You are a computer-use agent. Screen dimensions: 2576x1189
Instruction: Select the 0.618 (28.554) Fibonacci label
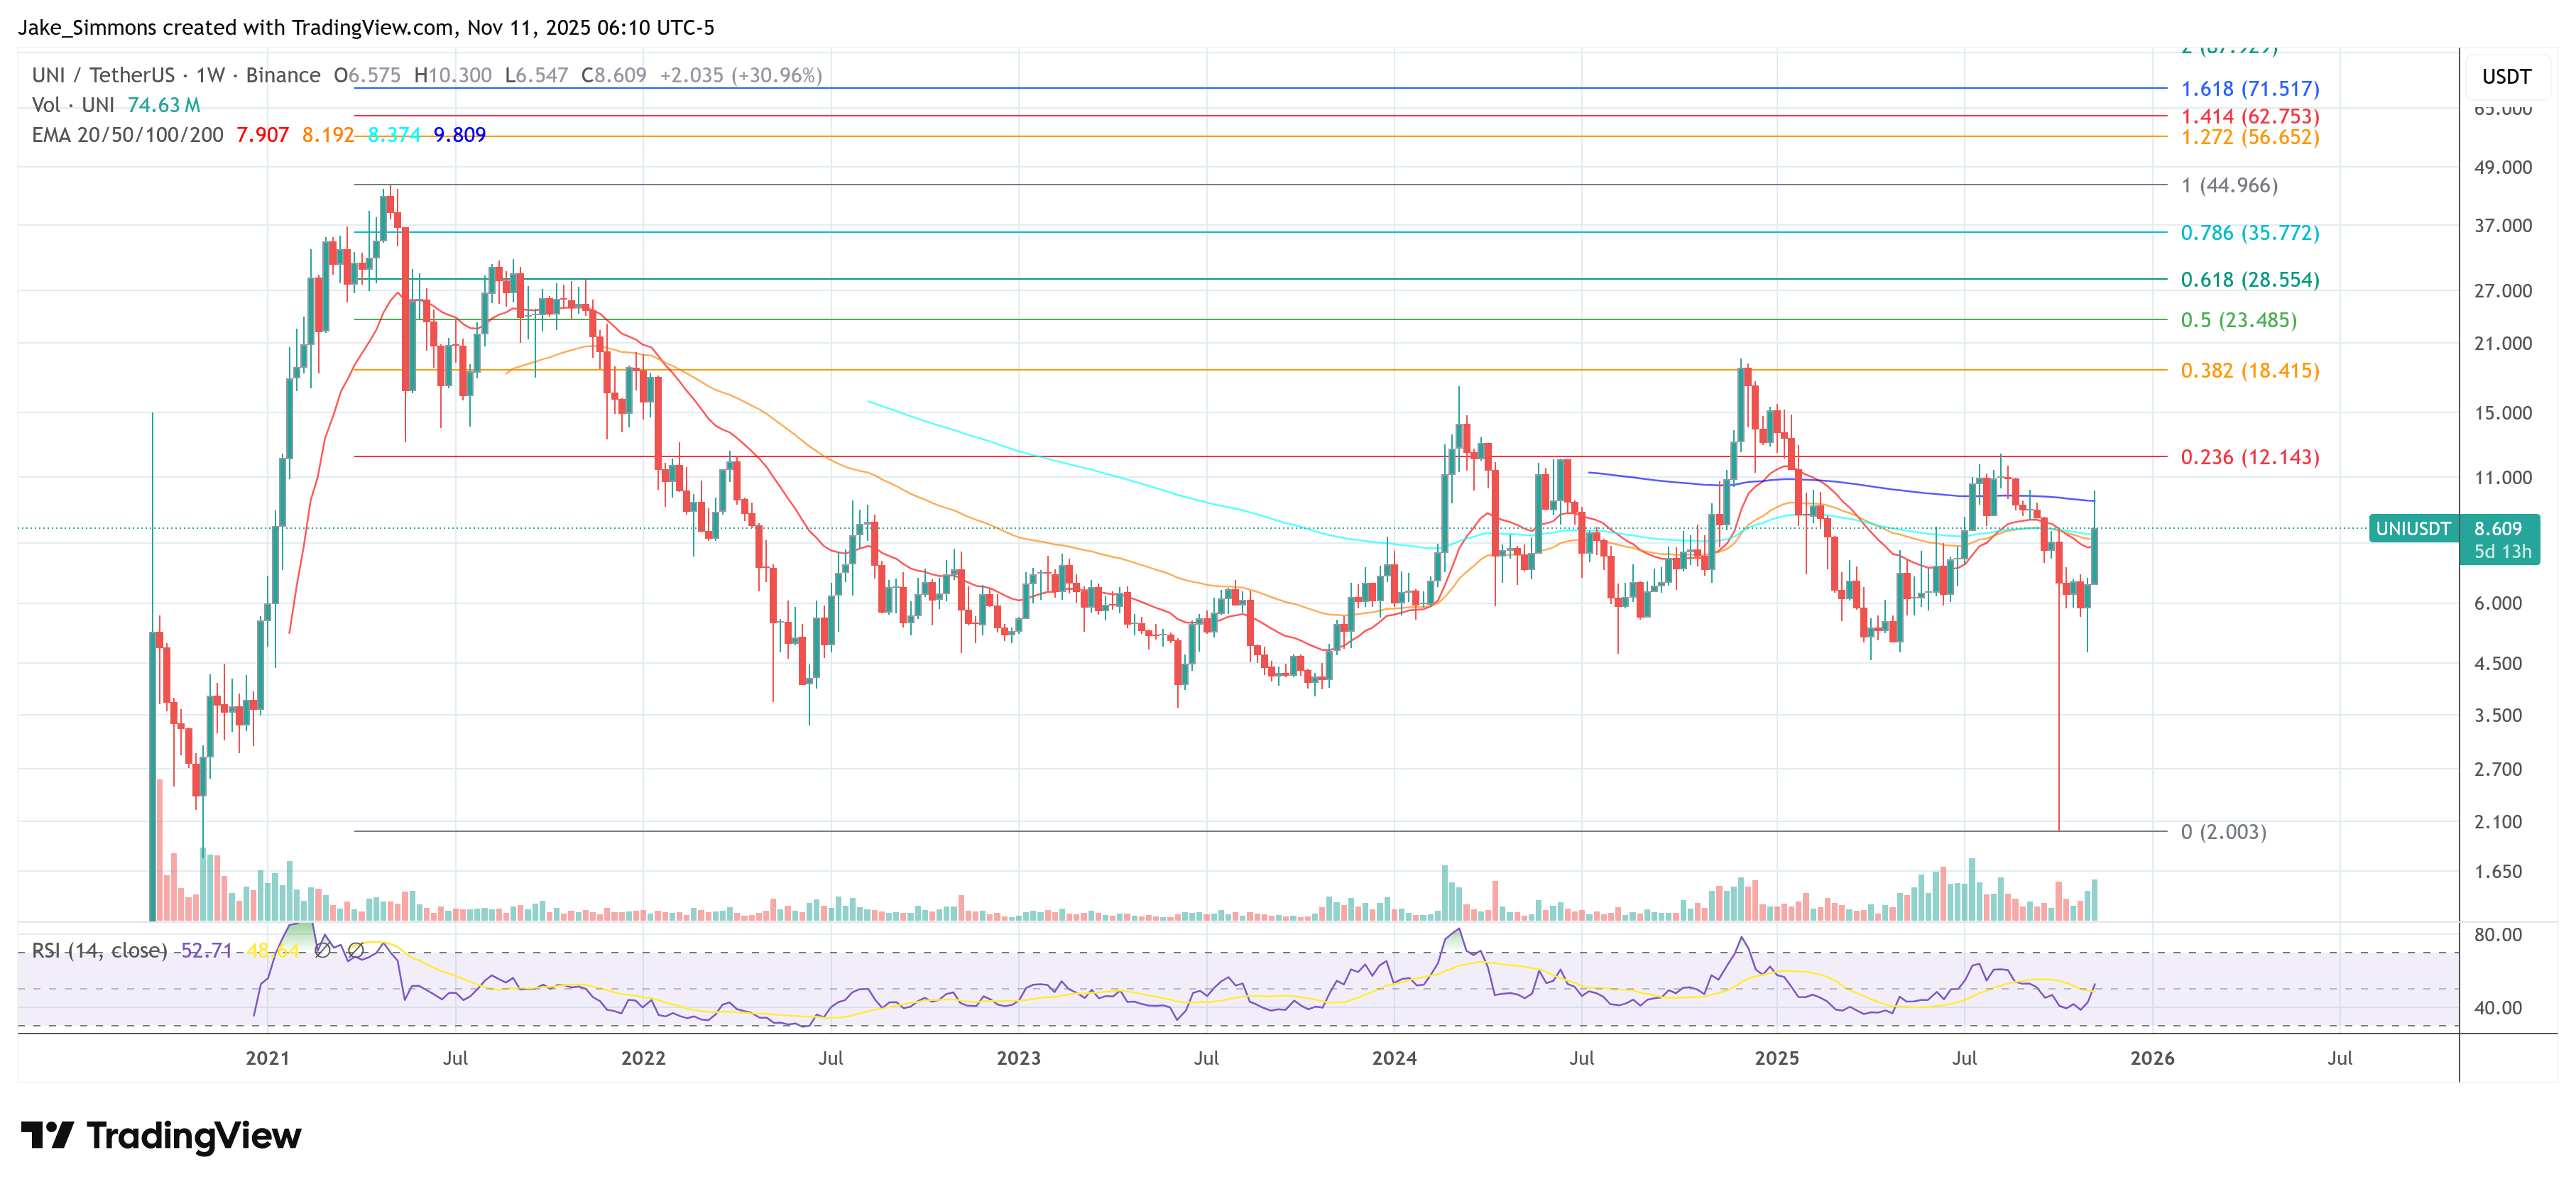(2249, 280)
